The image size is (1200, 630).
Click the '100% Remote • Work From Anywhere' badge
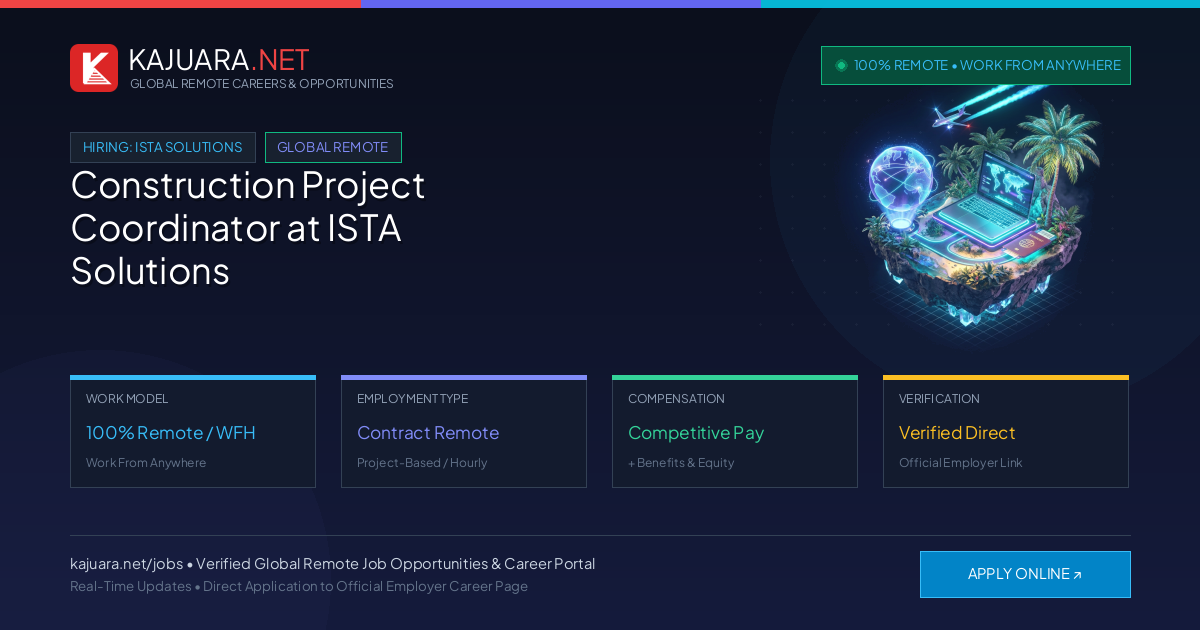(x=976, y=65)
